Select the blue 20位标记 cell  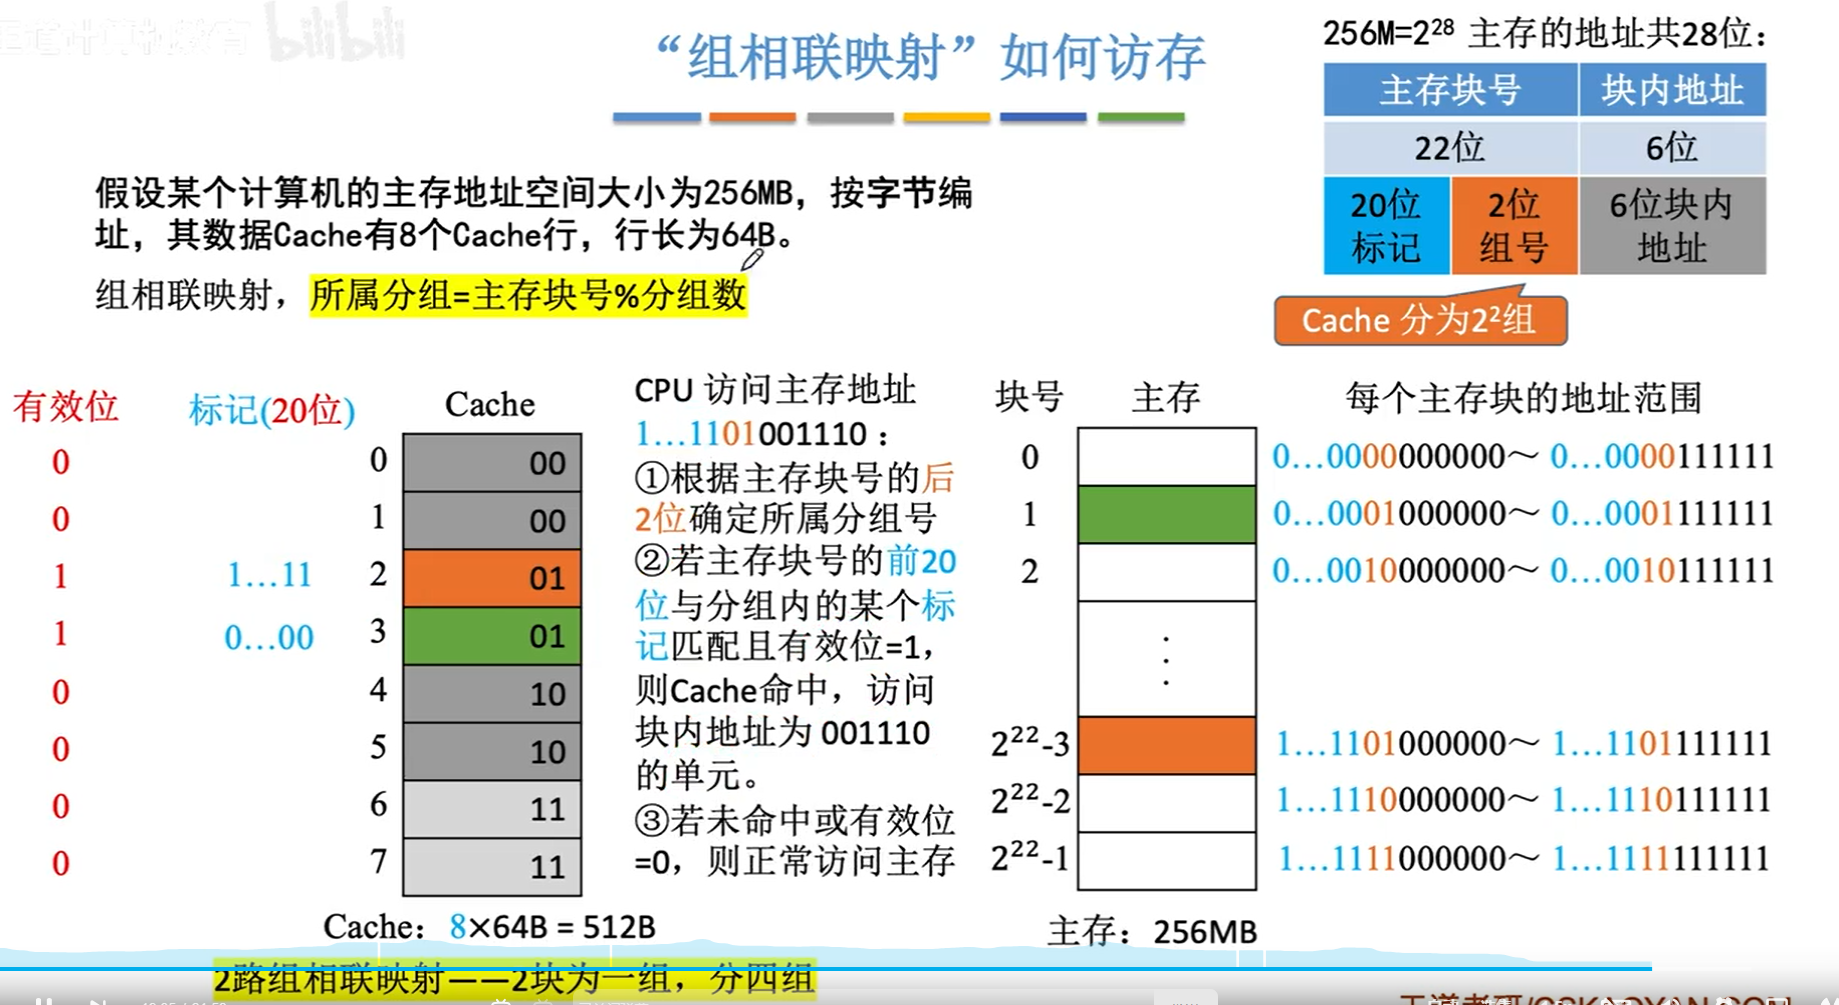click(x=1386, y=225)
